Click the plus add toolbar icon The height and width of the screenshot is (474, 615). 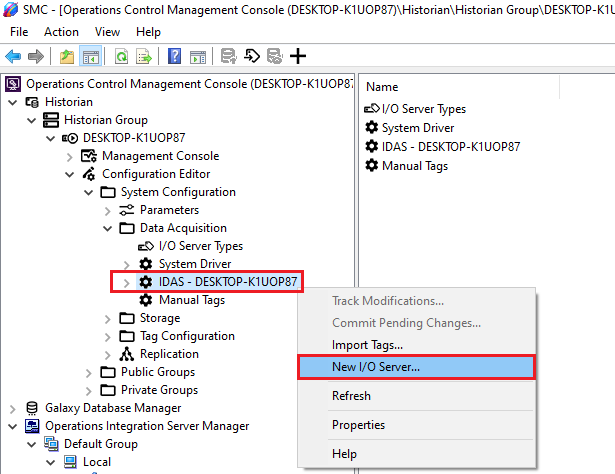(x=298, y=56)
